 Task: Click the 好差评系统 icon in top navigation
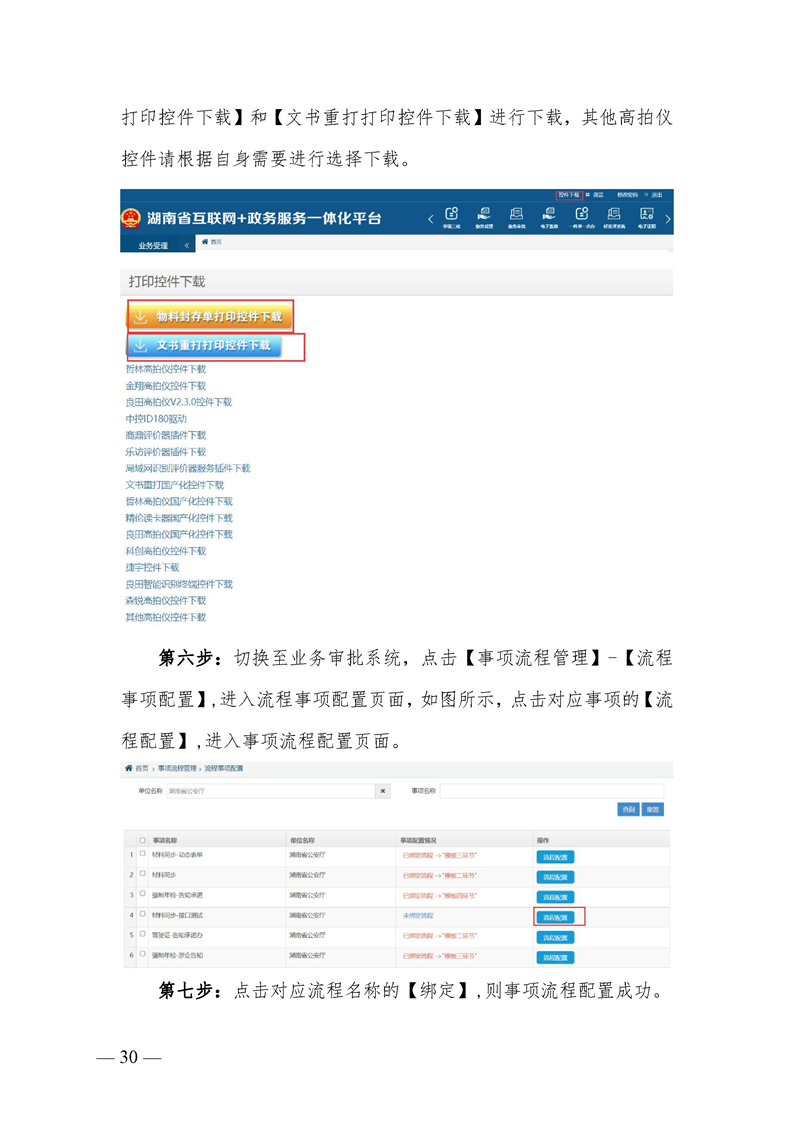coord(614,217)
